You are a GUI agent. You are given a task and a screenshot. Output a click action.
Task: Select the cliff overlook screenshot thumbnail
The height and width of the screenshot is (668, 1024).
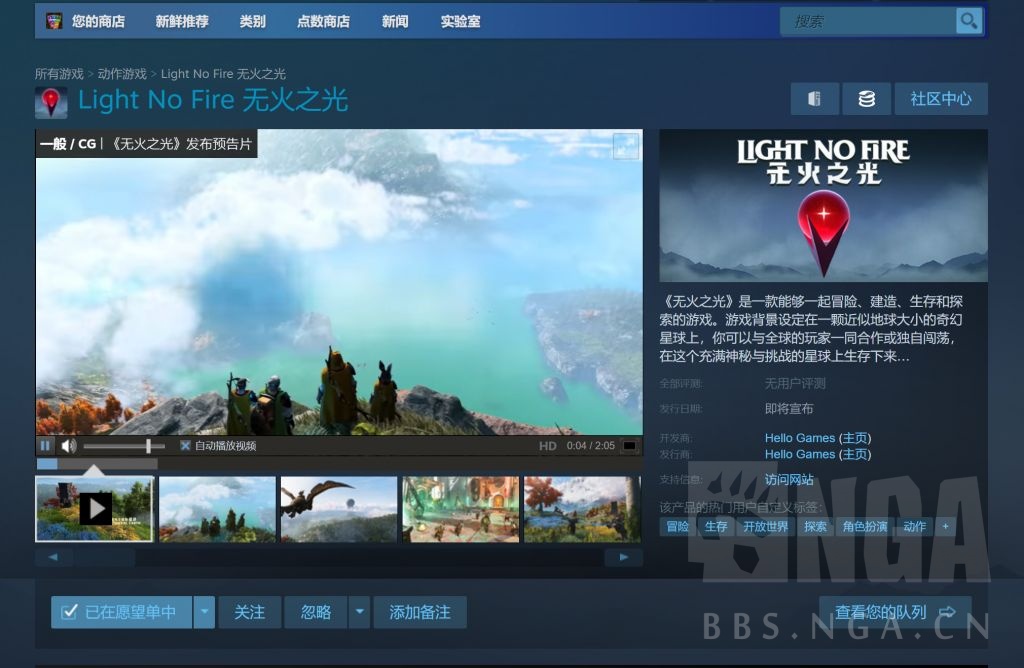pos(217,509)
